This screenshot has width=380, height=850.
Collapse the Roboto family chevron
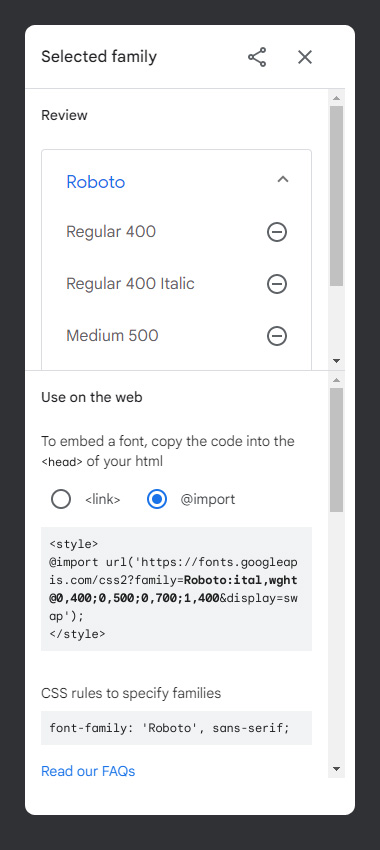(282, 179)
